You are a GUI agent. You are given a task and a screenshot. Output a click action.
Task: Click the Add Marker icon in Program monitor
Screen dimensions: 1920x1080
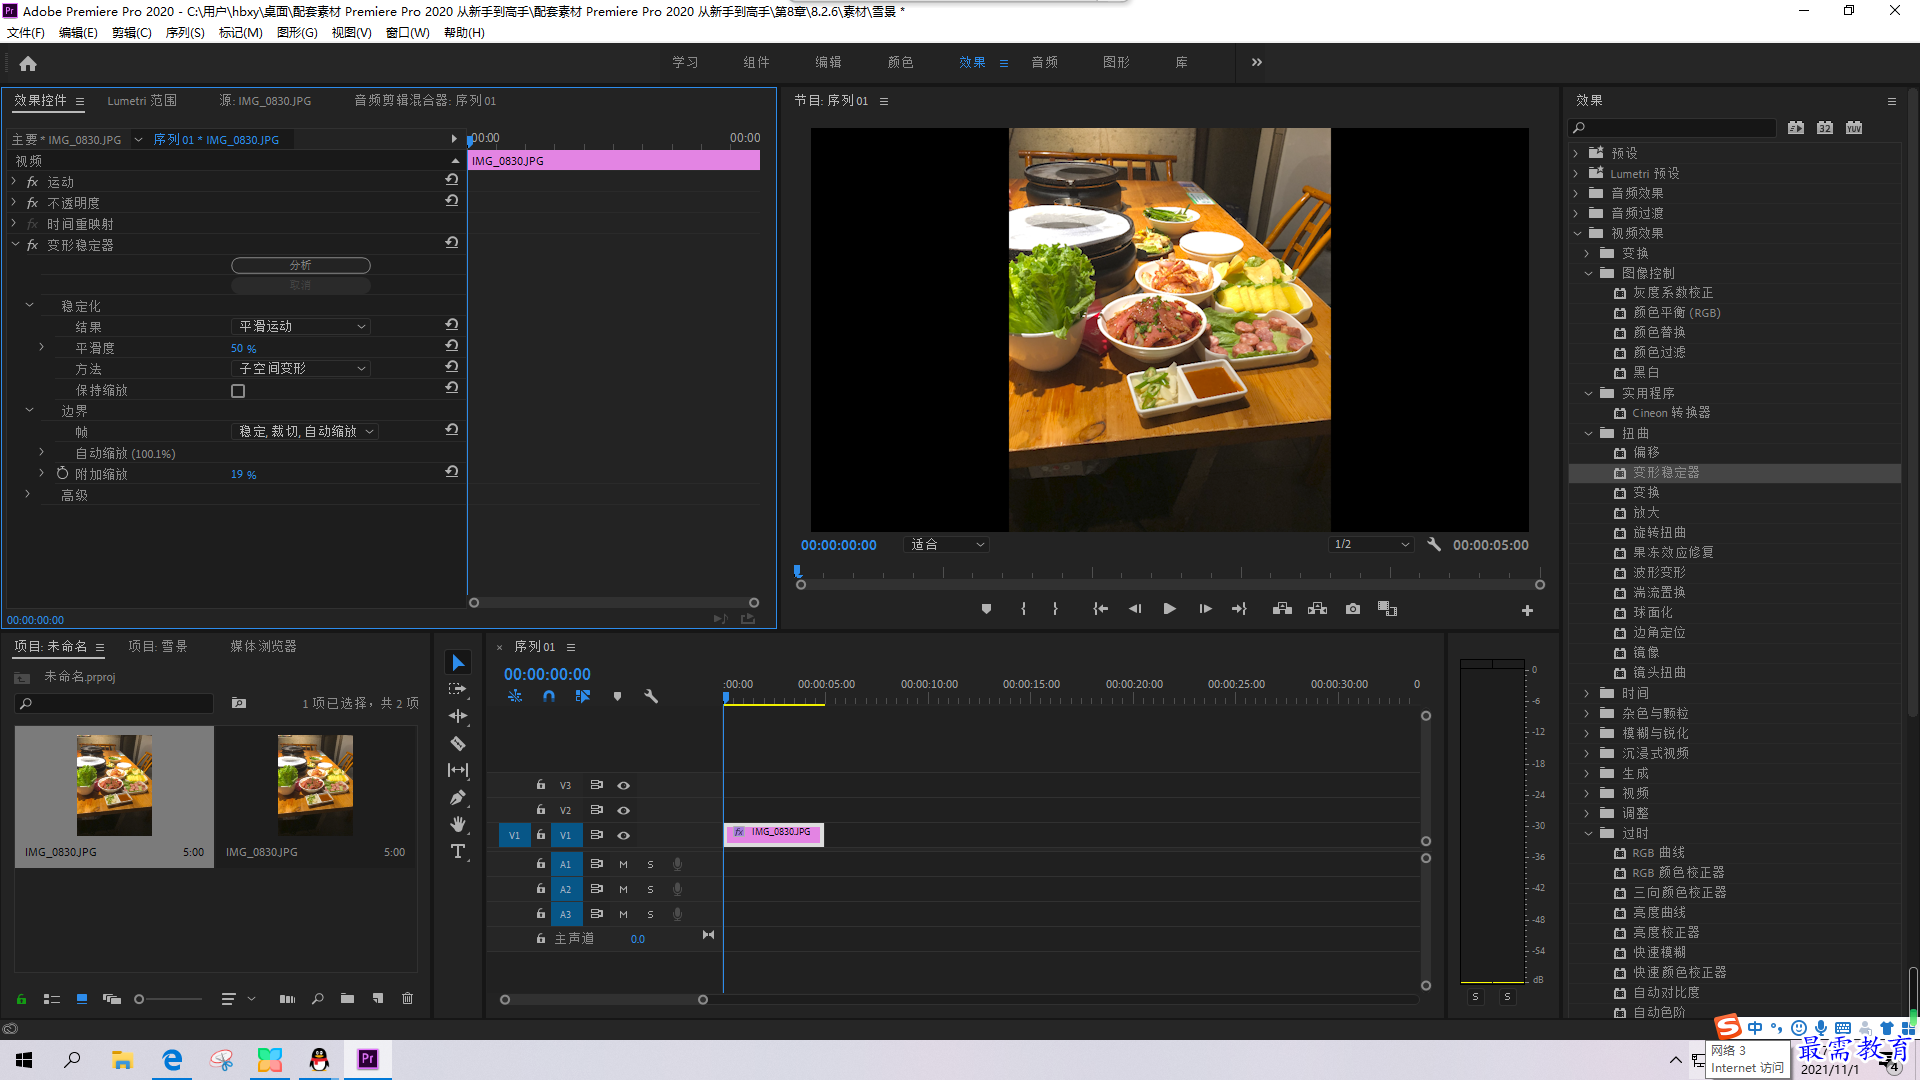click(986, 609)
